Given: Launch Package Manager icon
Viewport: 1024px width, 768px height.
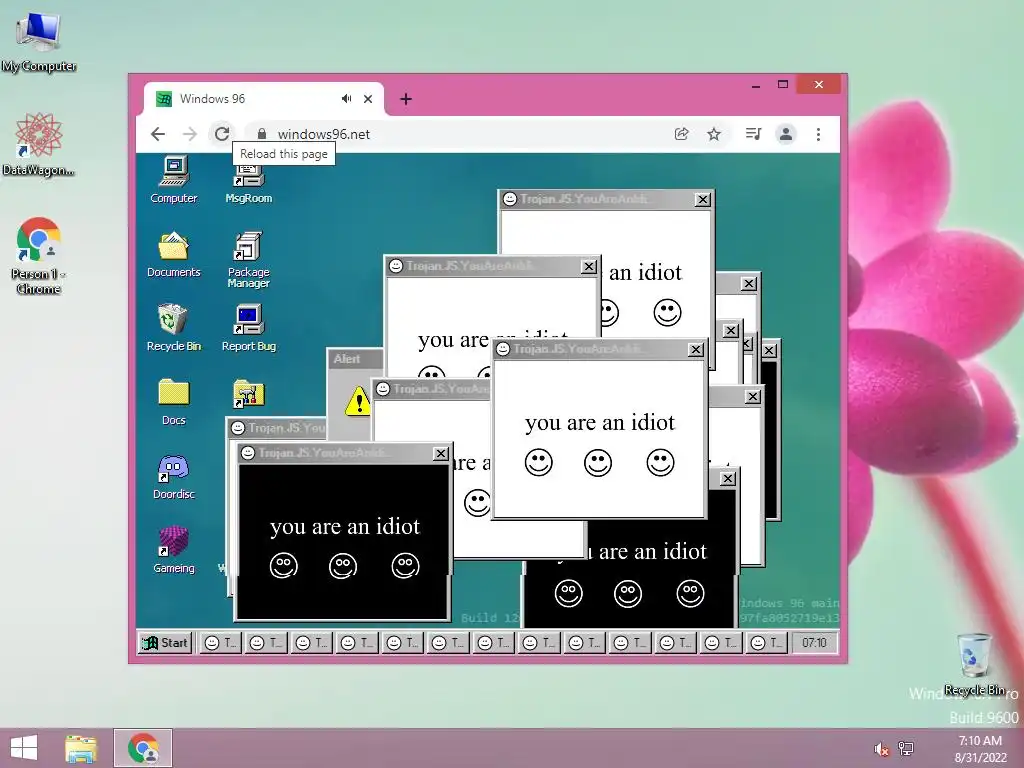Looking at the screenshot, I should coord(248,259).
